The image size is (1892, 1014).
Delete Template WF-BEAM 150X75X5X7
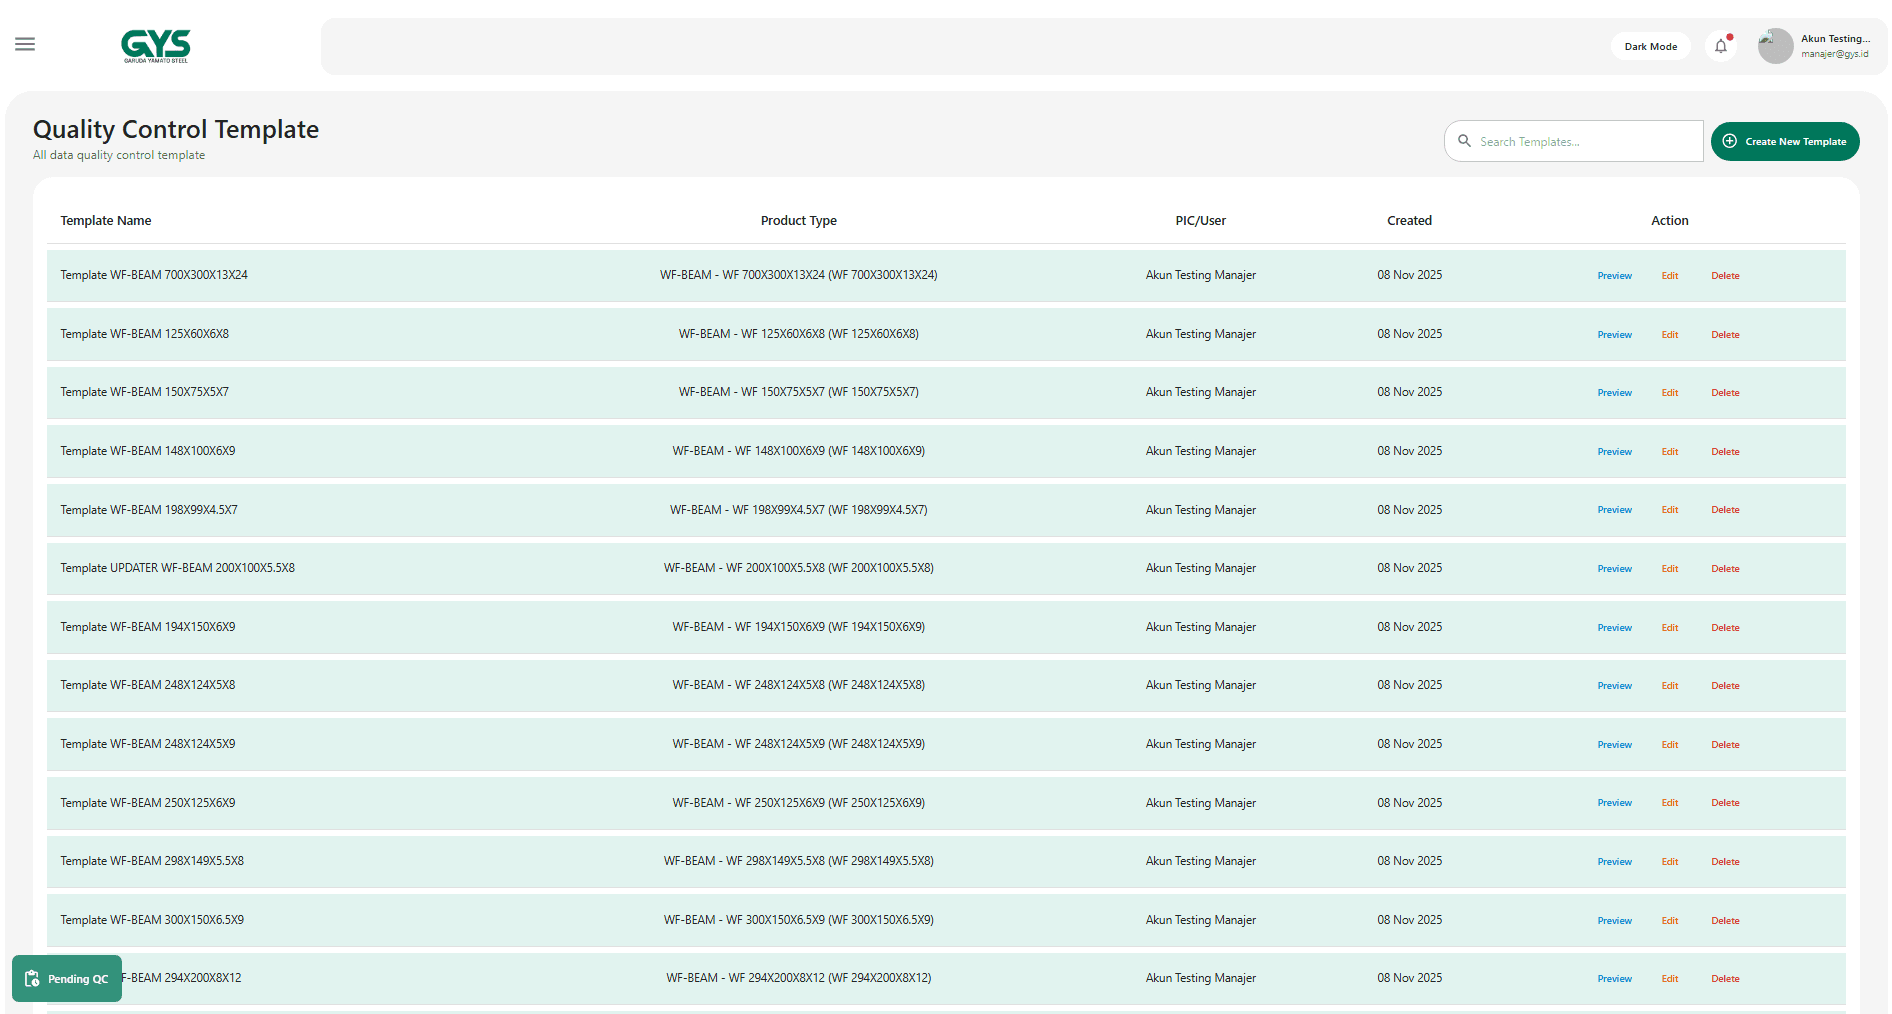[x=1725, y=393]
